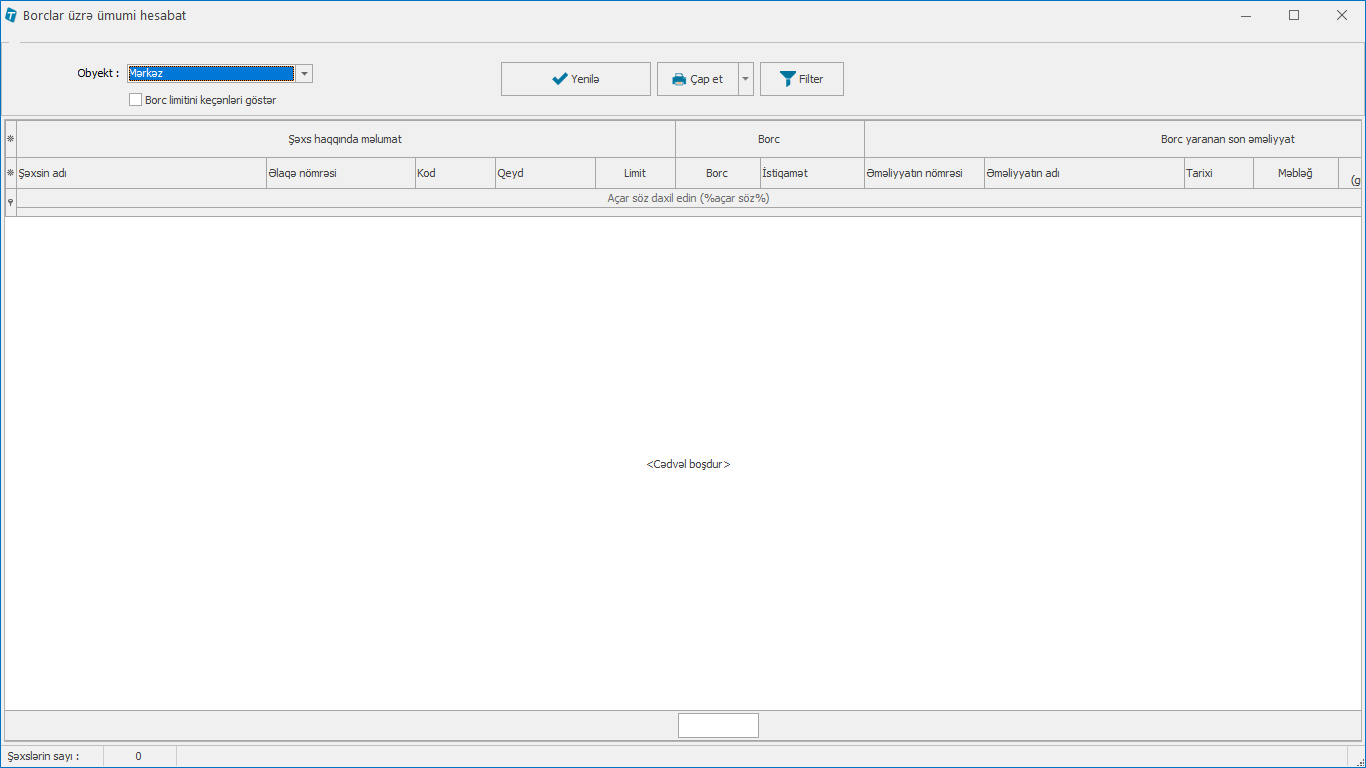Screen dimensions: 1366x768
Task: Click the Məbləğ column header
Action: point(1294,173)
